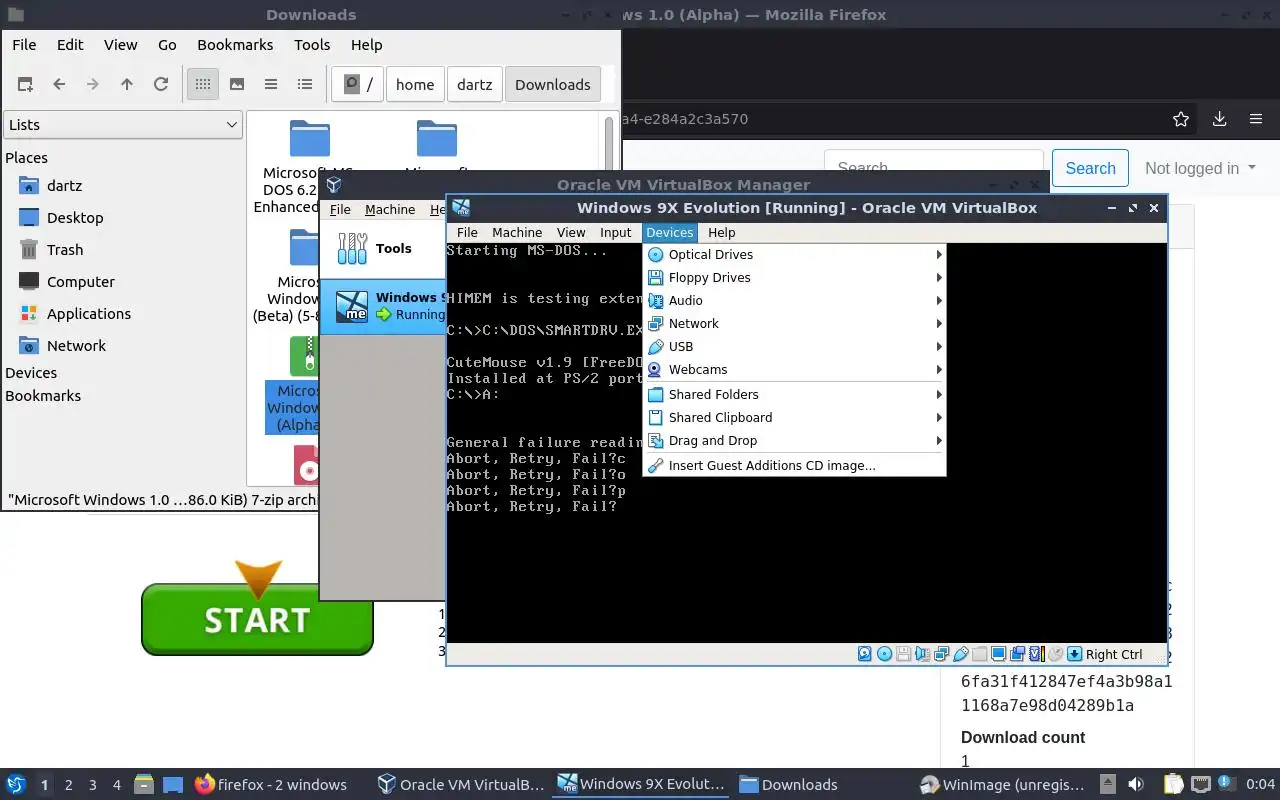Expand the Floppy Drives submenu

click(x=794, y=278)
